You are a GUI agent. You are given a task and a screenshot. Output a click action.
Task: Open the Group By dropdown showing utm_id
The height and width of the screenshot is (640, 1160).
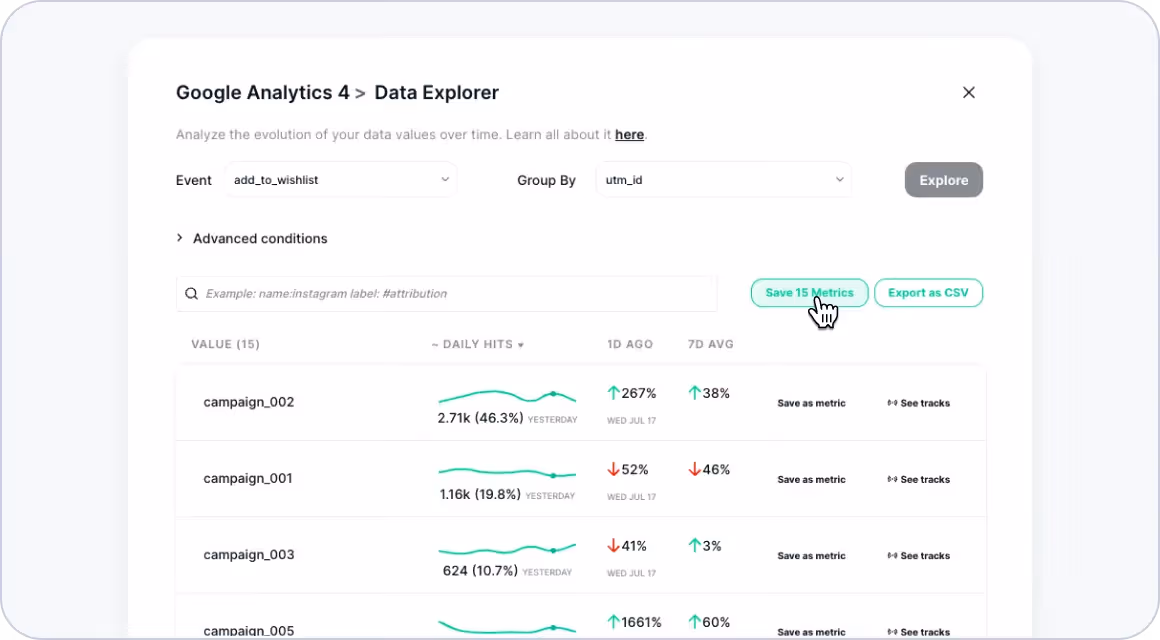724,180
